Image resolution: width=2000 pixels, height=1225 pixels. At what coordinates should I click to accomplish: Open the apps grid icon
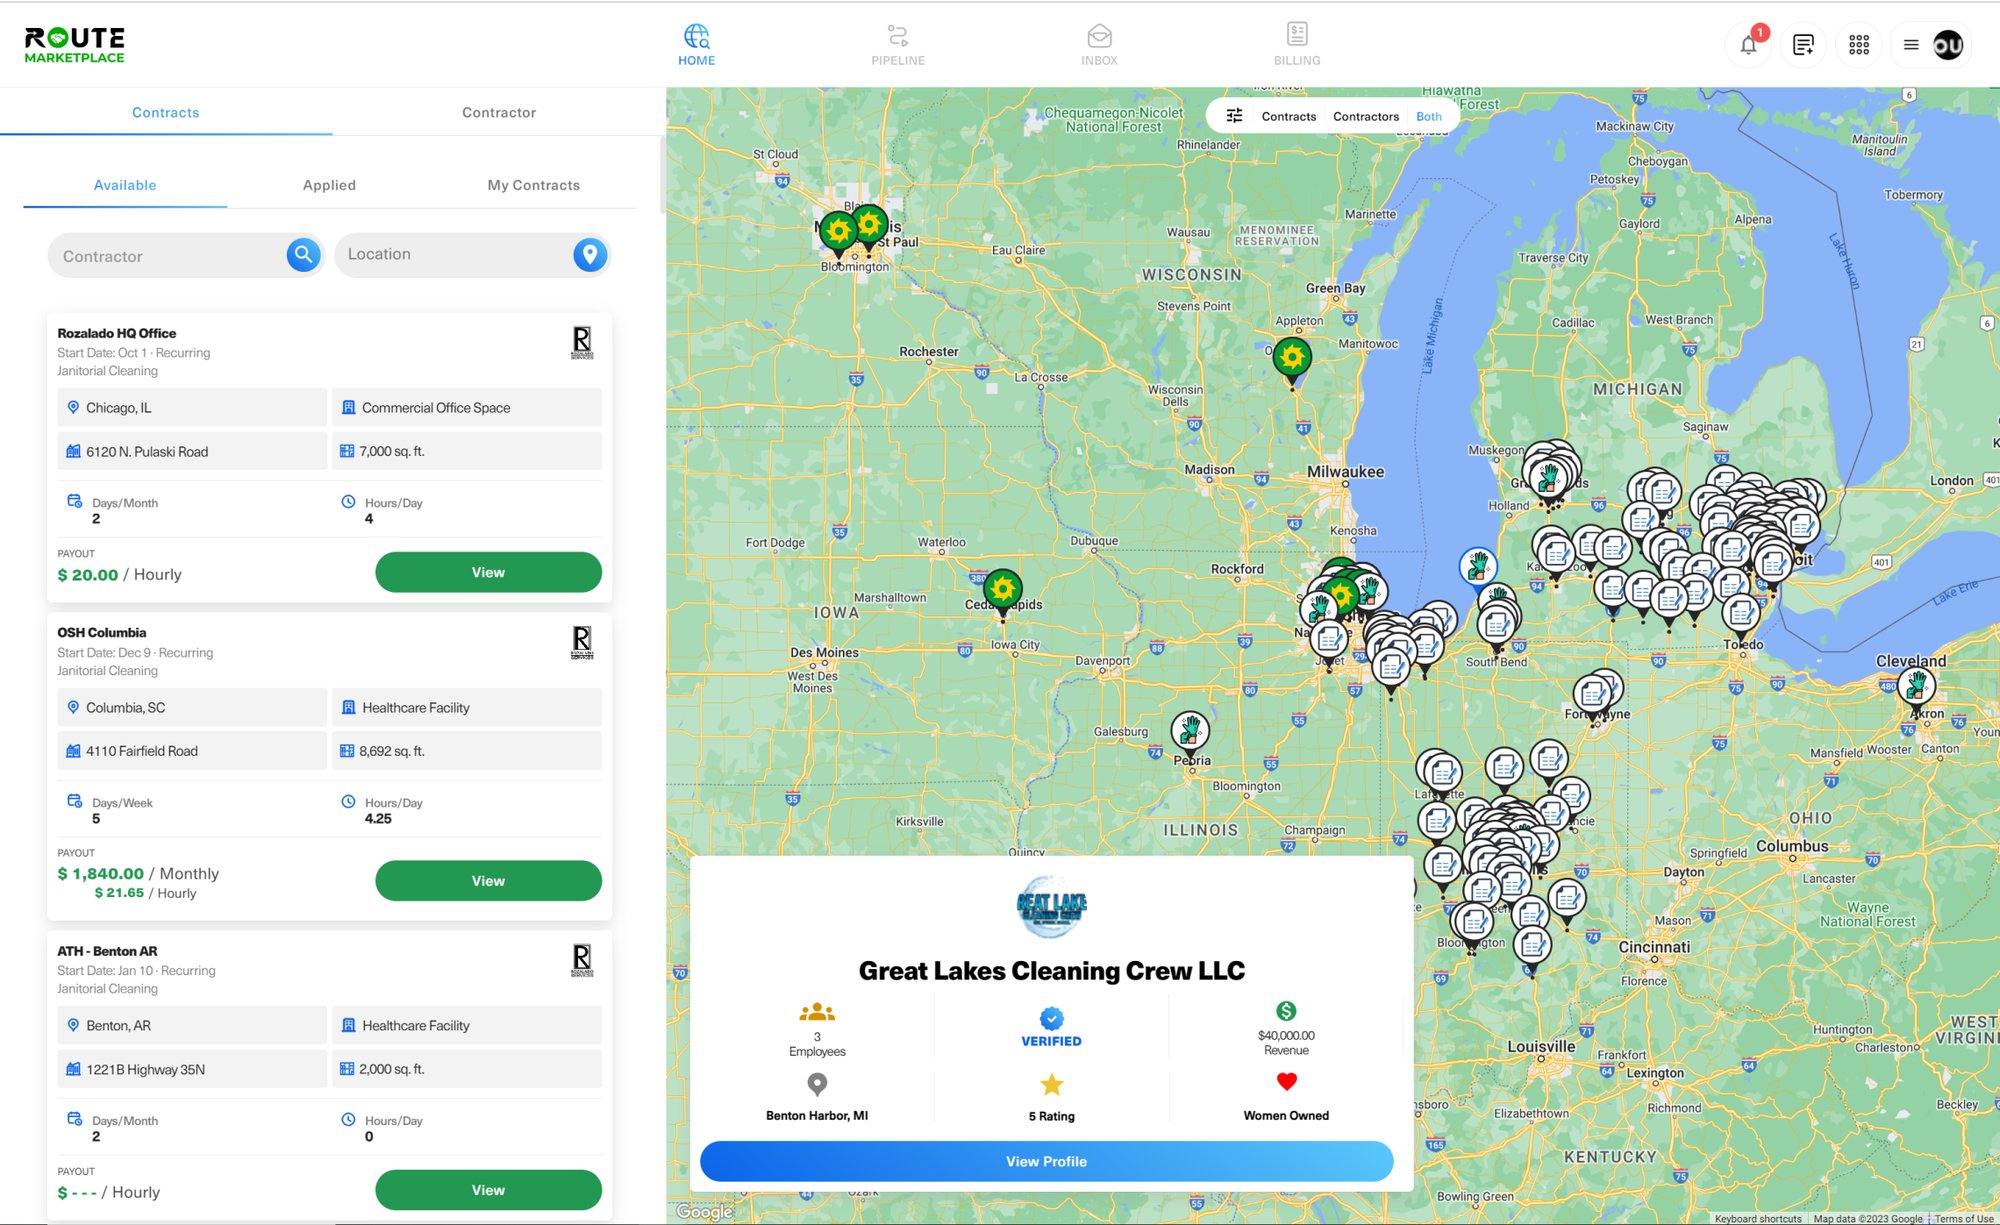(x=1859, y=45)
